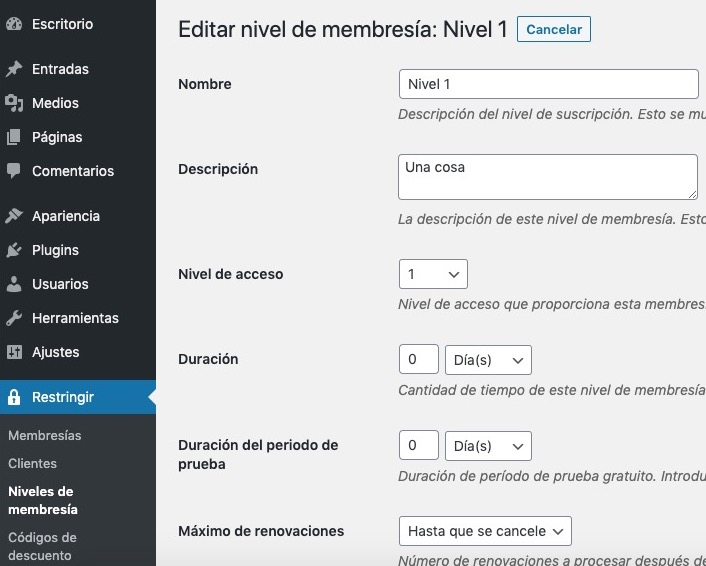Open Comentarios in the sidebar
Viewport: 706px width, 566px height.
click(78, 171)
